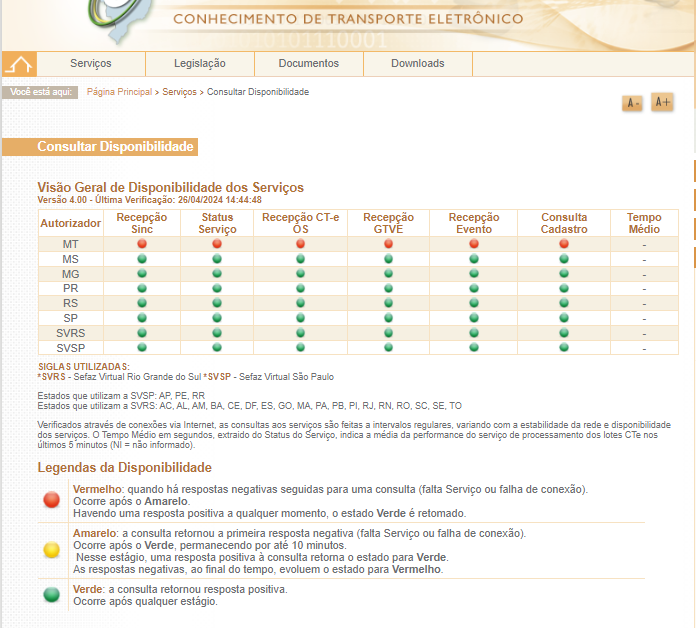This screenshot has width=696, height=628.
Task: Increase font size with the A+ button
Action: [662, 102]
